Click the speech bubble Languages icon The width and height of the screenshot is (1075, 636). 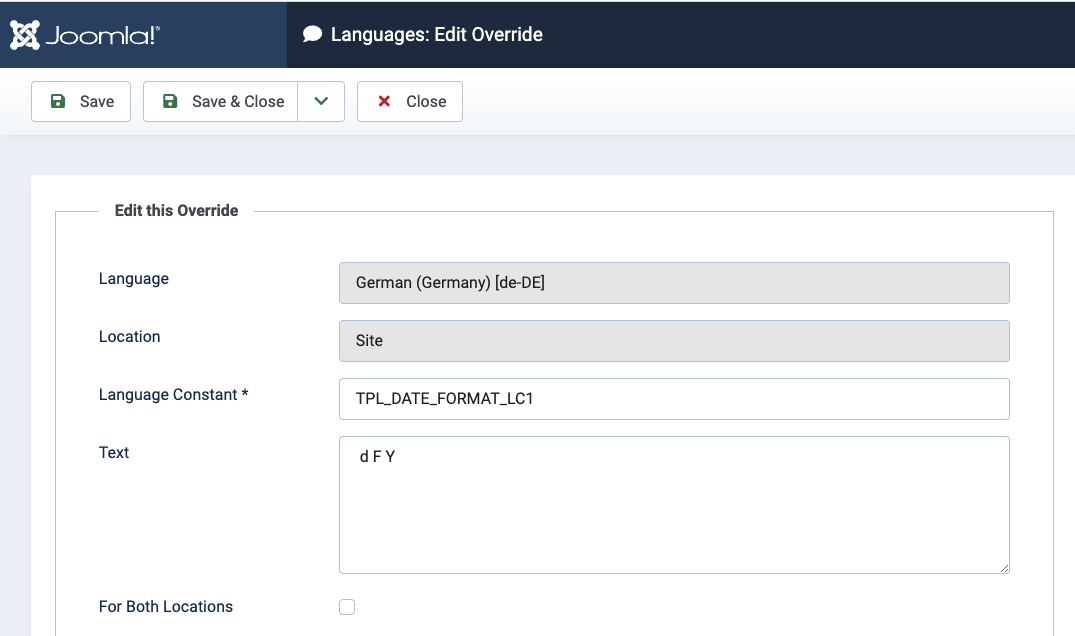(313, 35)
